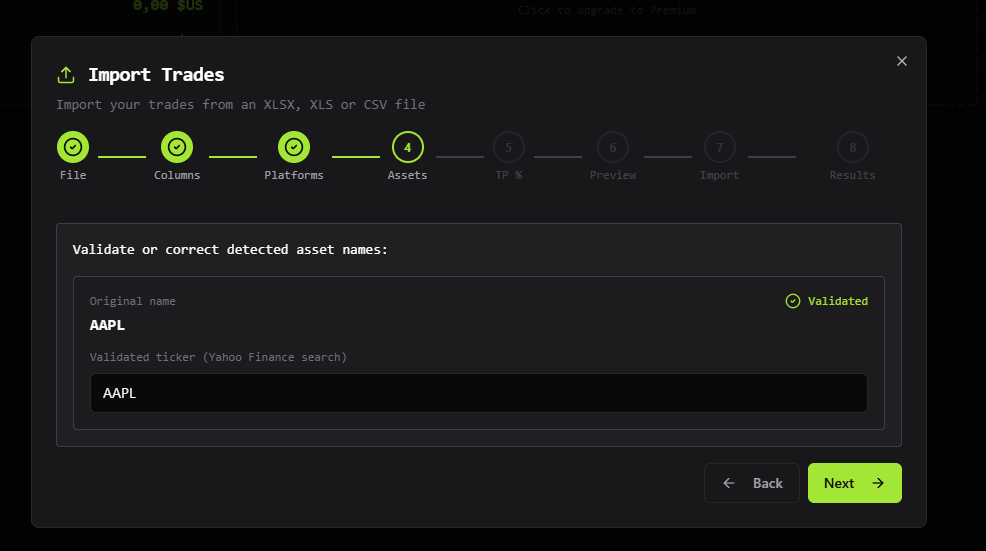Image resolution: width=986 pixels, height=551 pixels.
Task: Jump to the Platforms step checkmark circle
Action: point(294,147)
